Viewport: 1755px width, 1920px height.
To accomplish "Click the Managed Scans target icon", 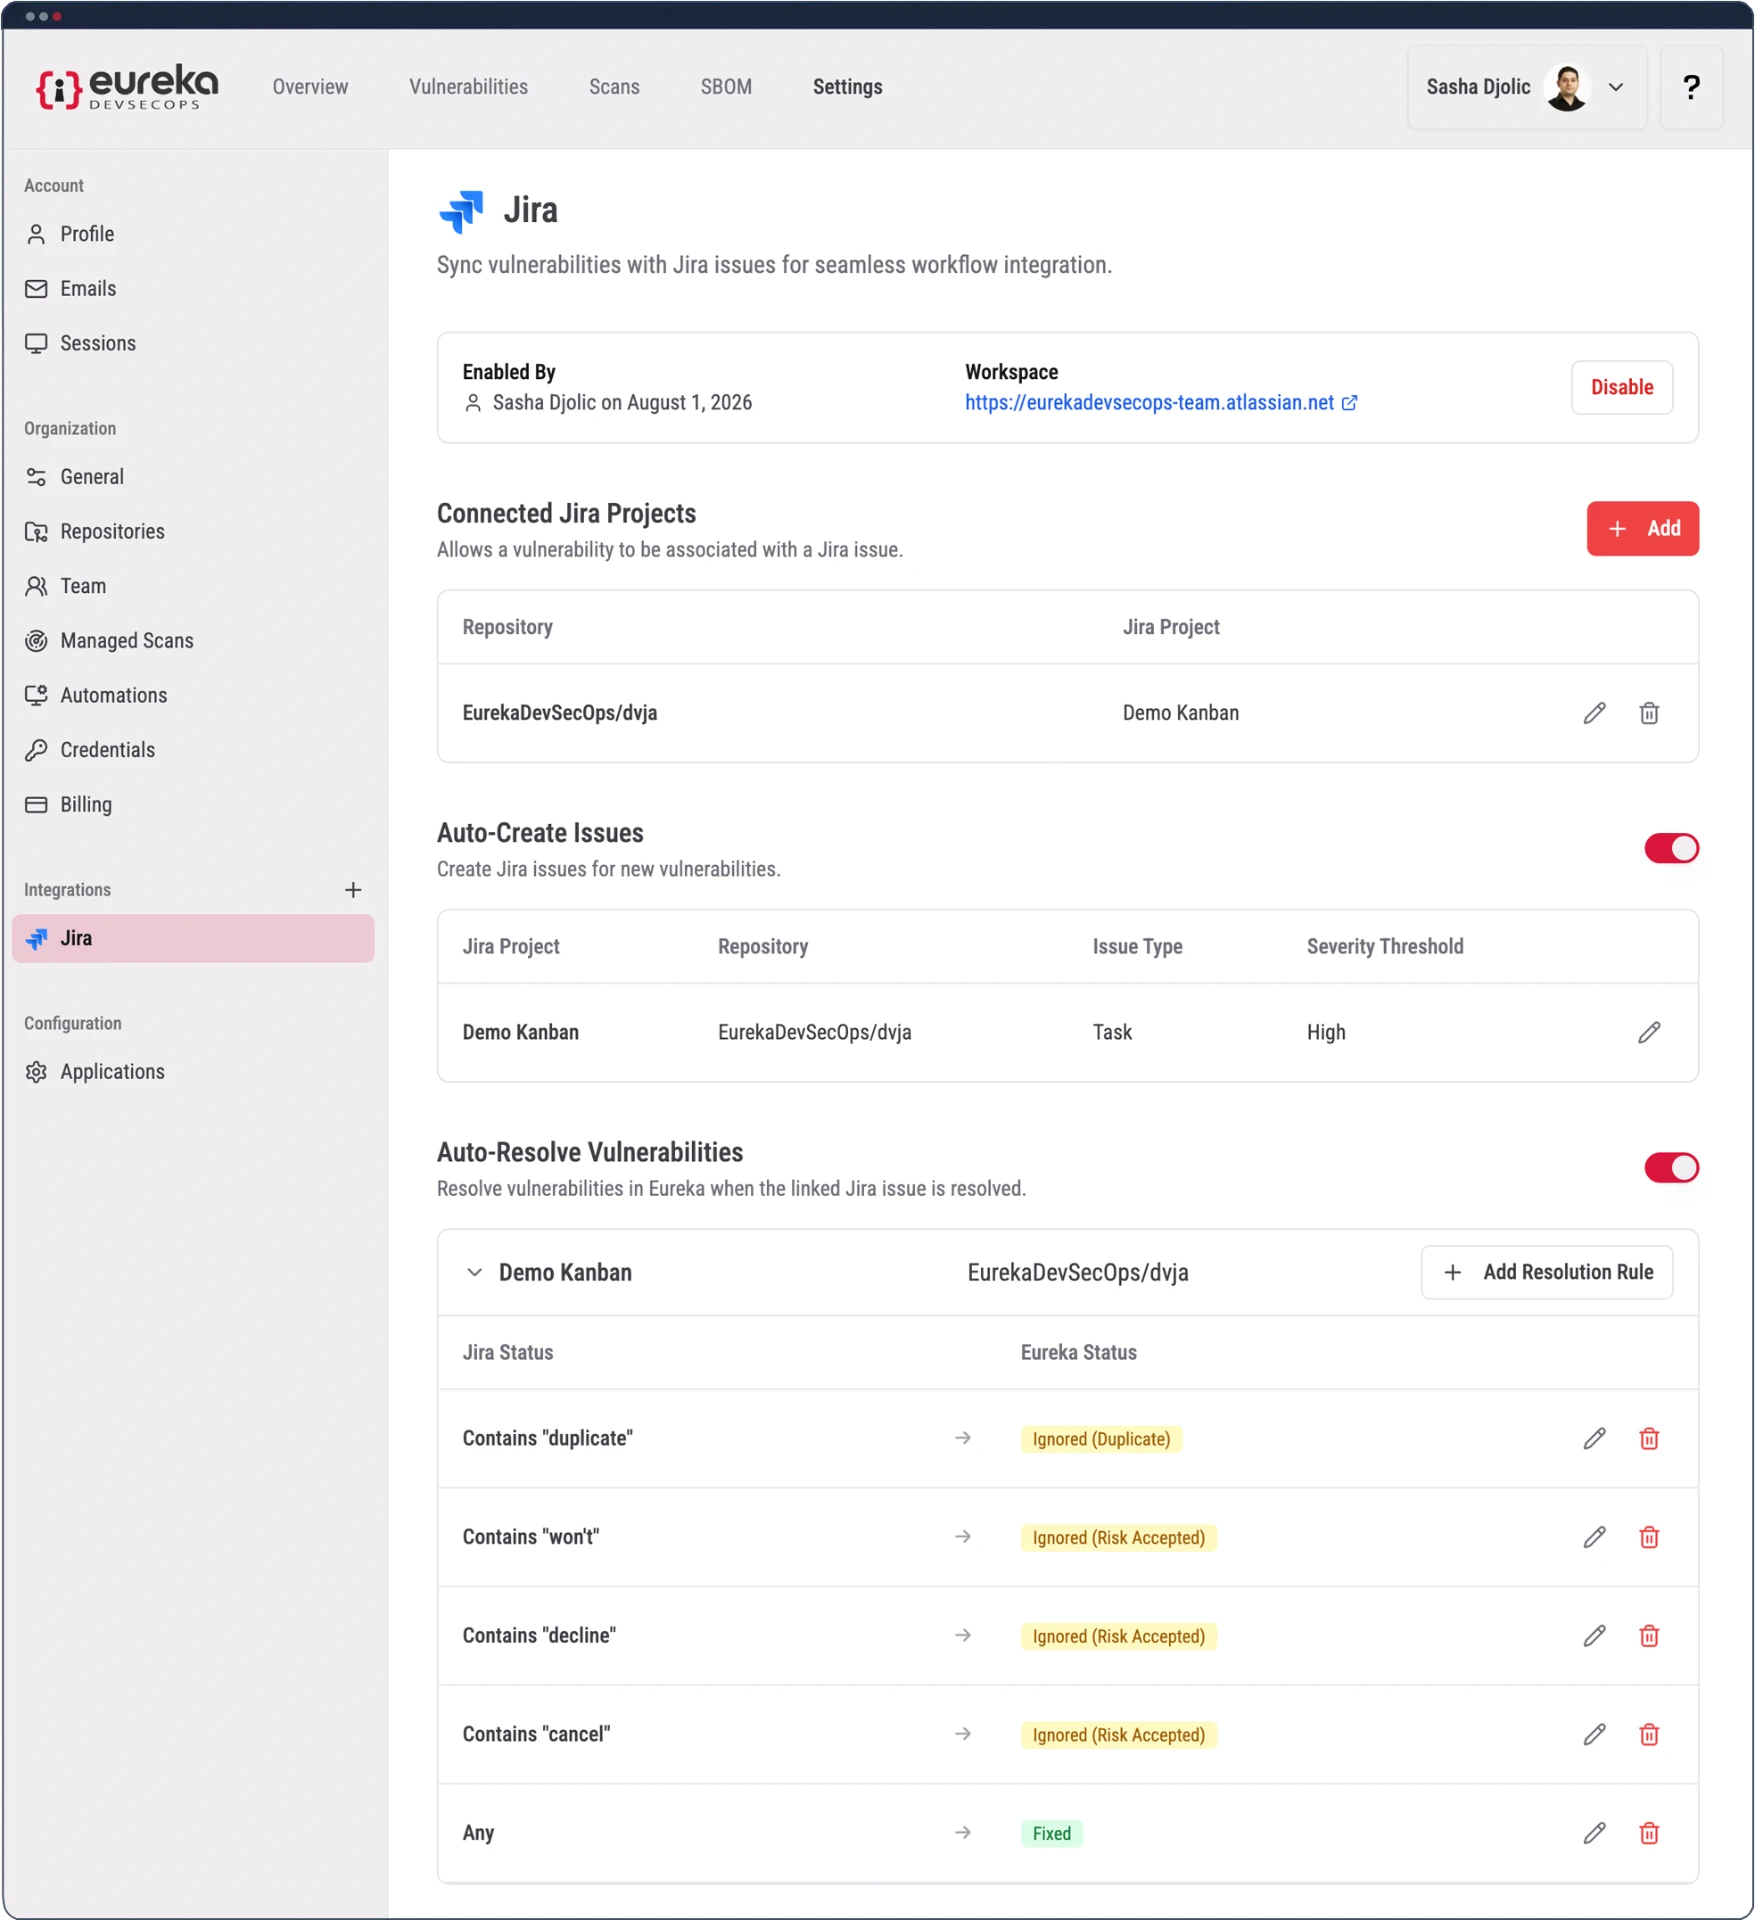I will click(x=36, y=641).
